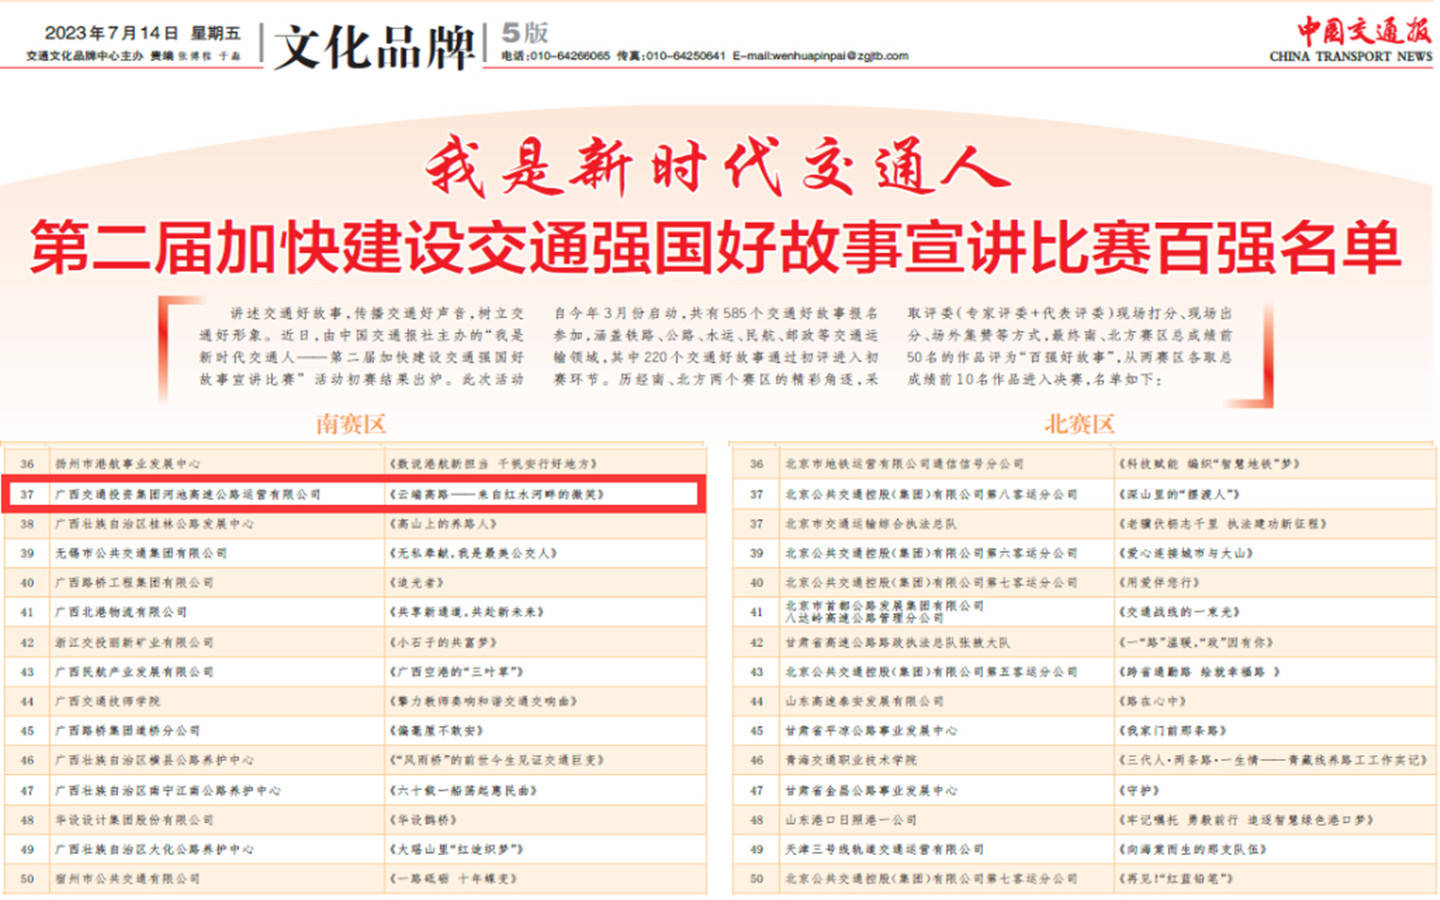Screen dimensions: 1440x900
Task: Click story 《守护》
Action: [1138, 790]
